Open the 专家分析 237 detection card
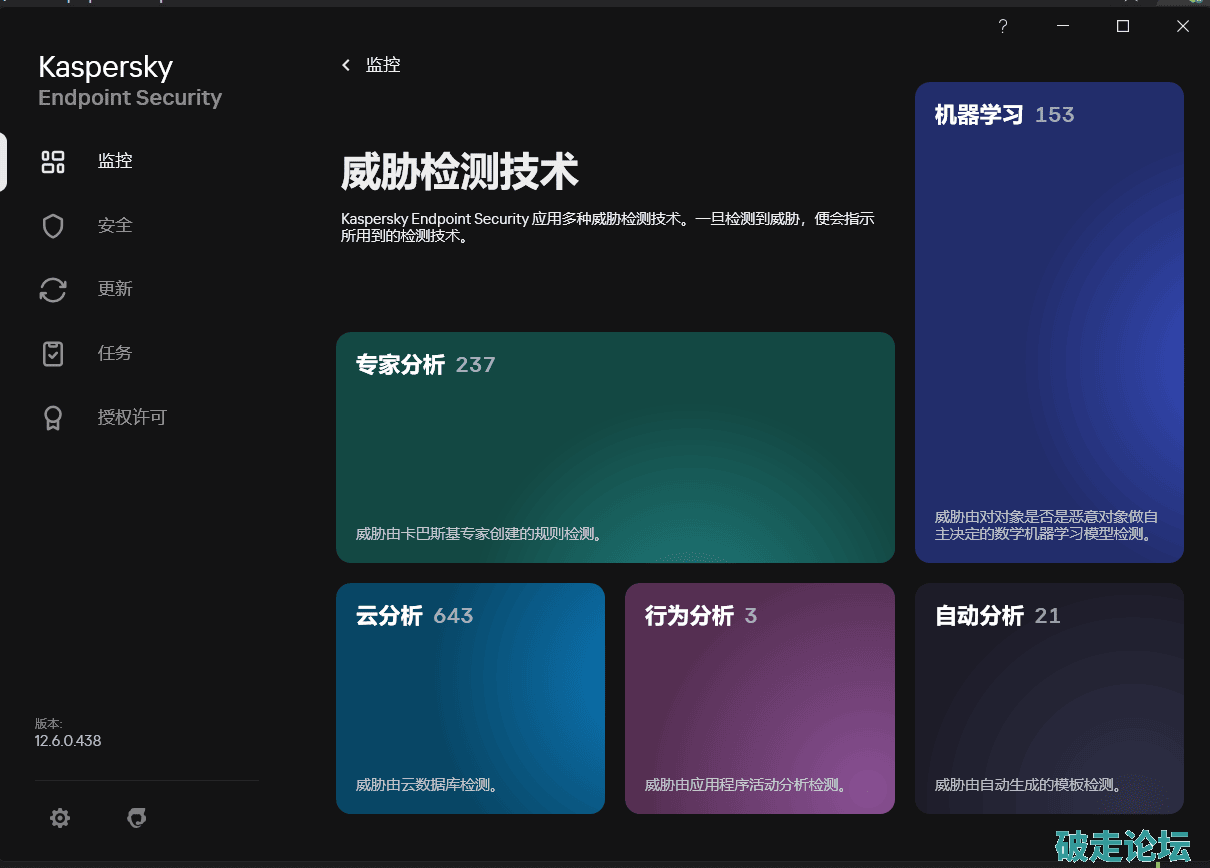 (x=615, y=447)
